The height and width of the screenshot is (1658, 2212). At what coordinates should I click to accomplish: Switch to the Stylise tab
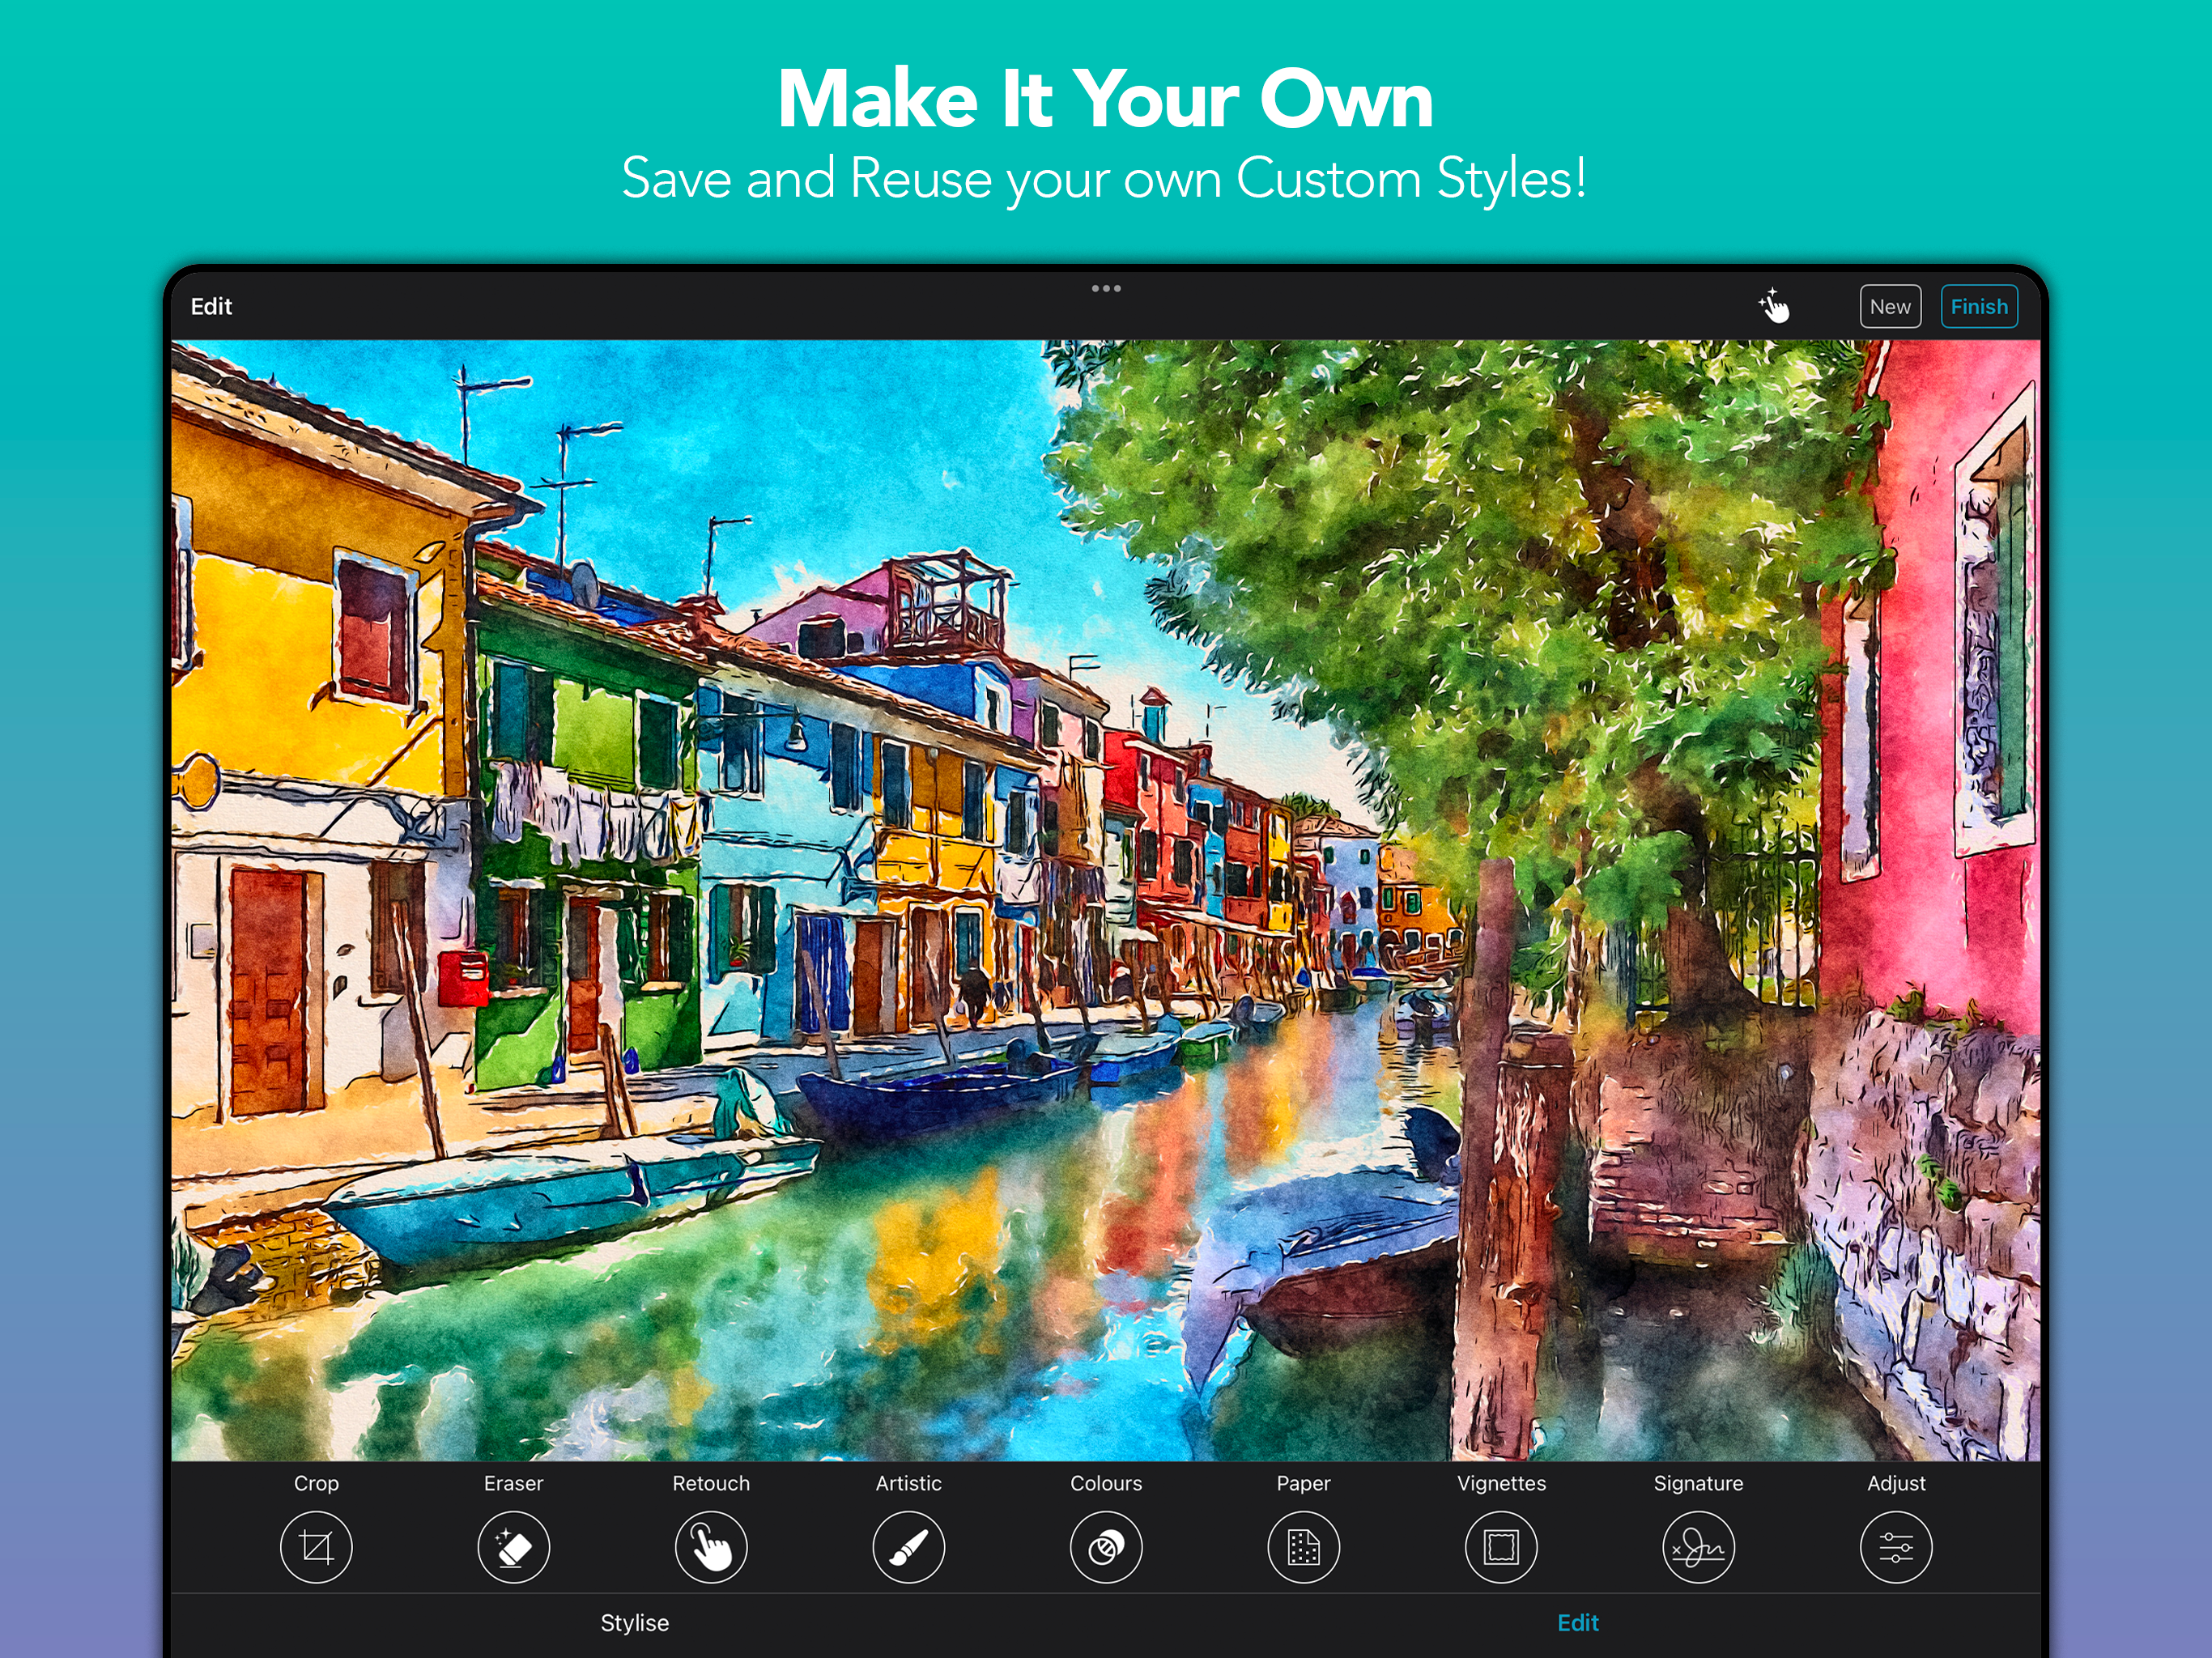pos(634,1622)
